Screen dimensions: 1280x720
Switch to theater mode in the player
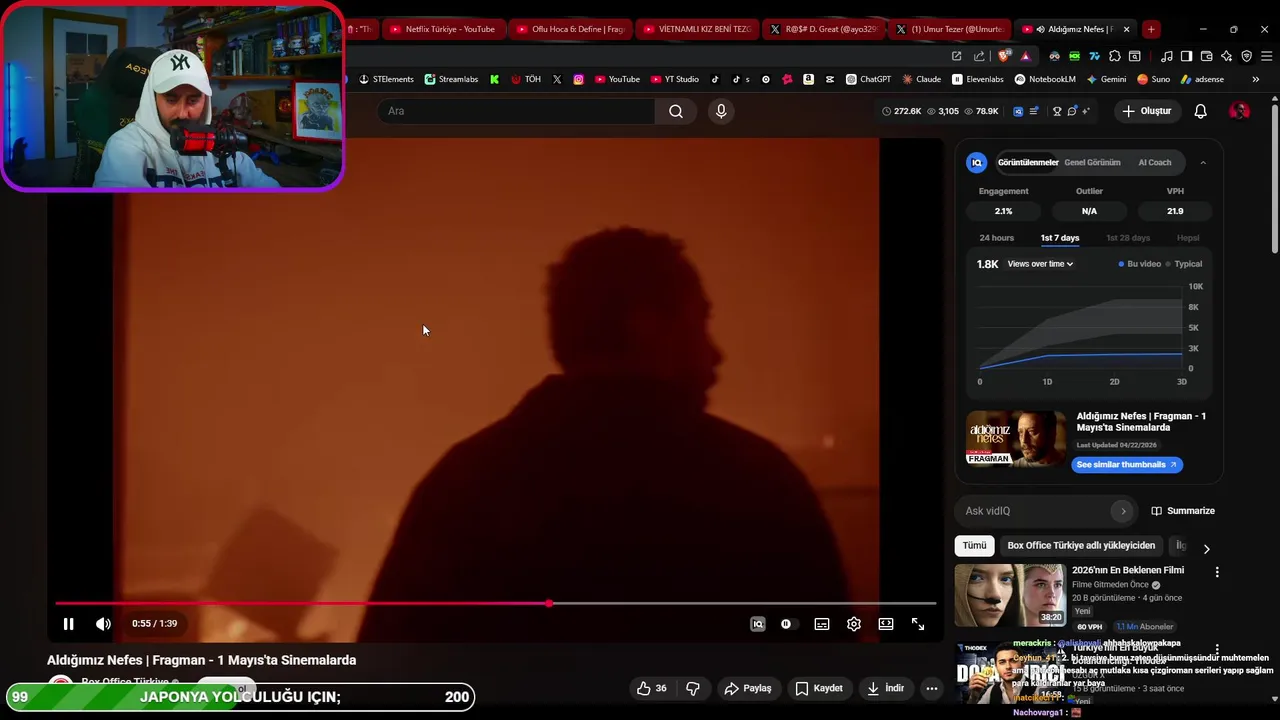pyautogui.click(x=886, y=624)
